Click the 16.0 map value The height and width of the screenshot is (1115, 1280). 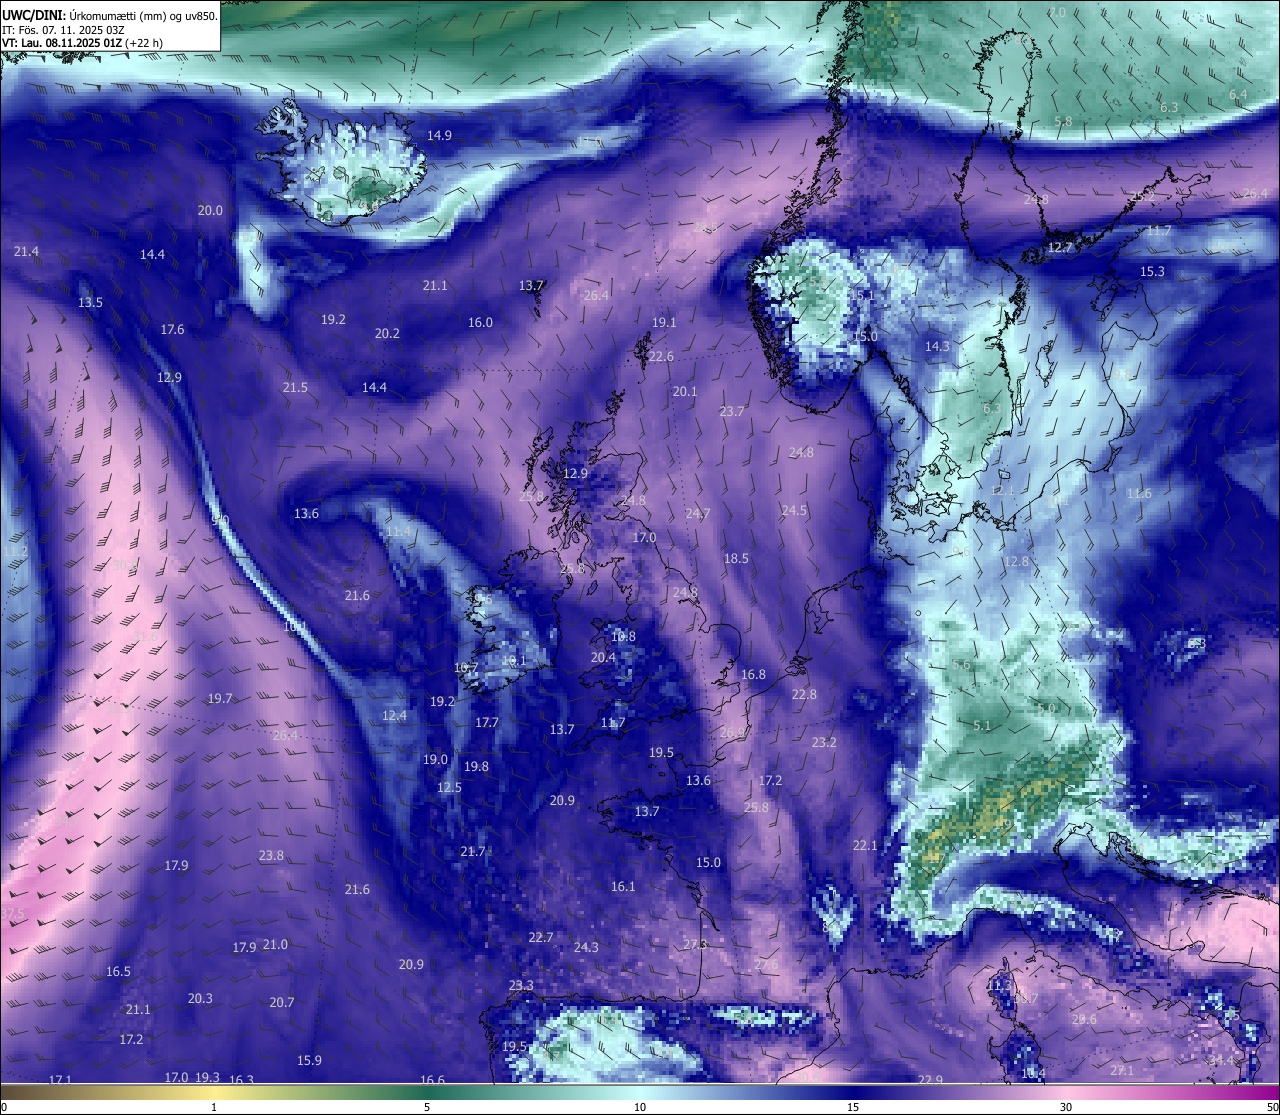[480, 322]
